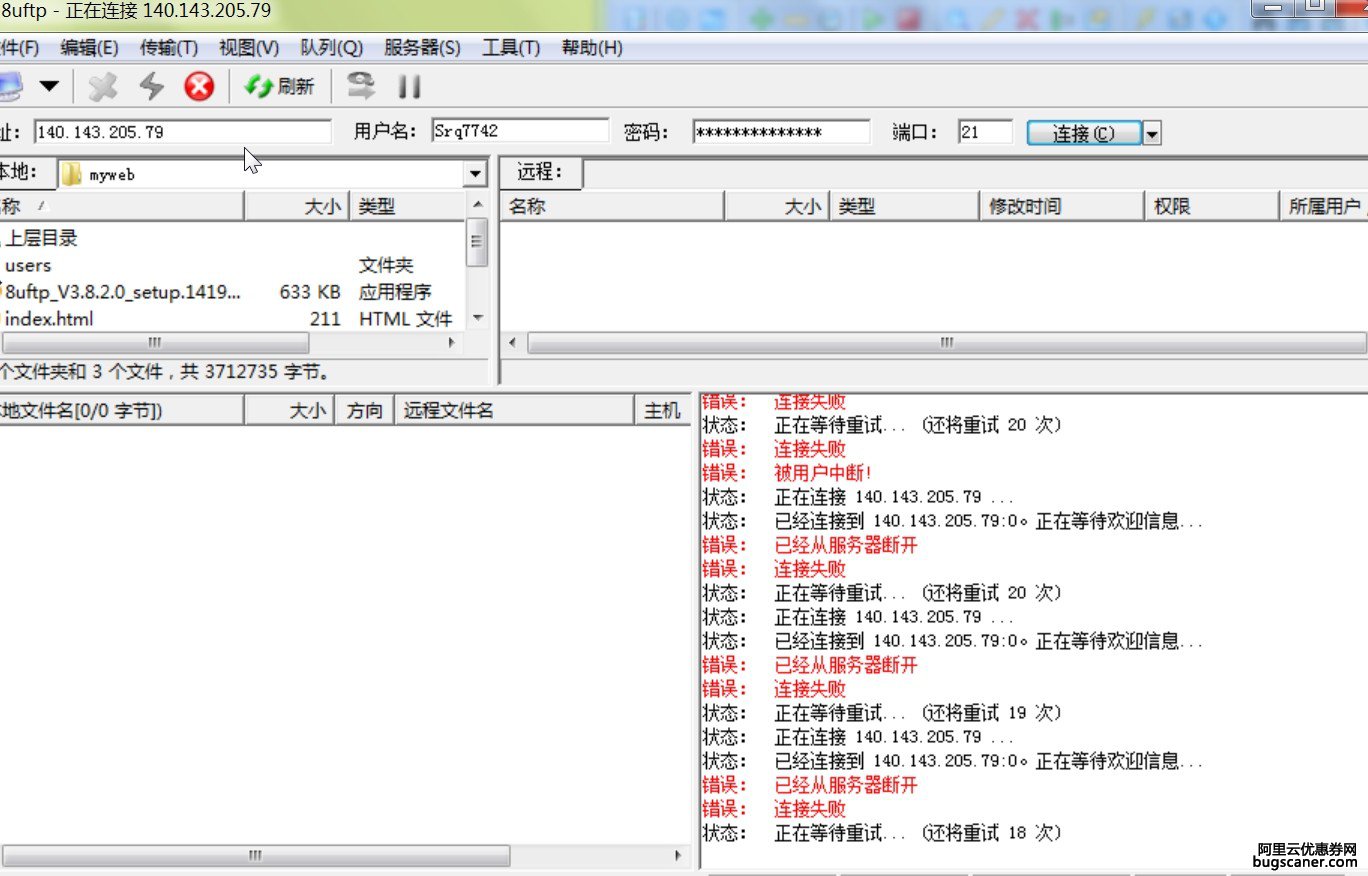Screen dimensions: 1368x876
Task: Open the 视图(V) menu
Action: click(249, 47)
